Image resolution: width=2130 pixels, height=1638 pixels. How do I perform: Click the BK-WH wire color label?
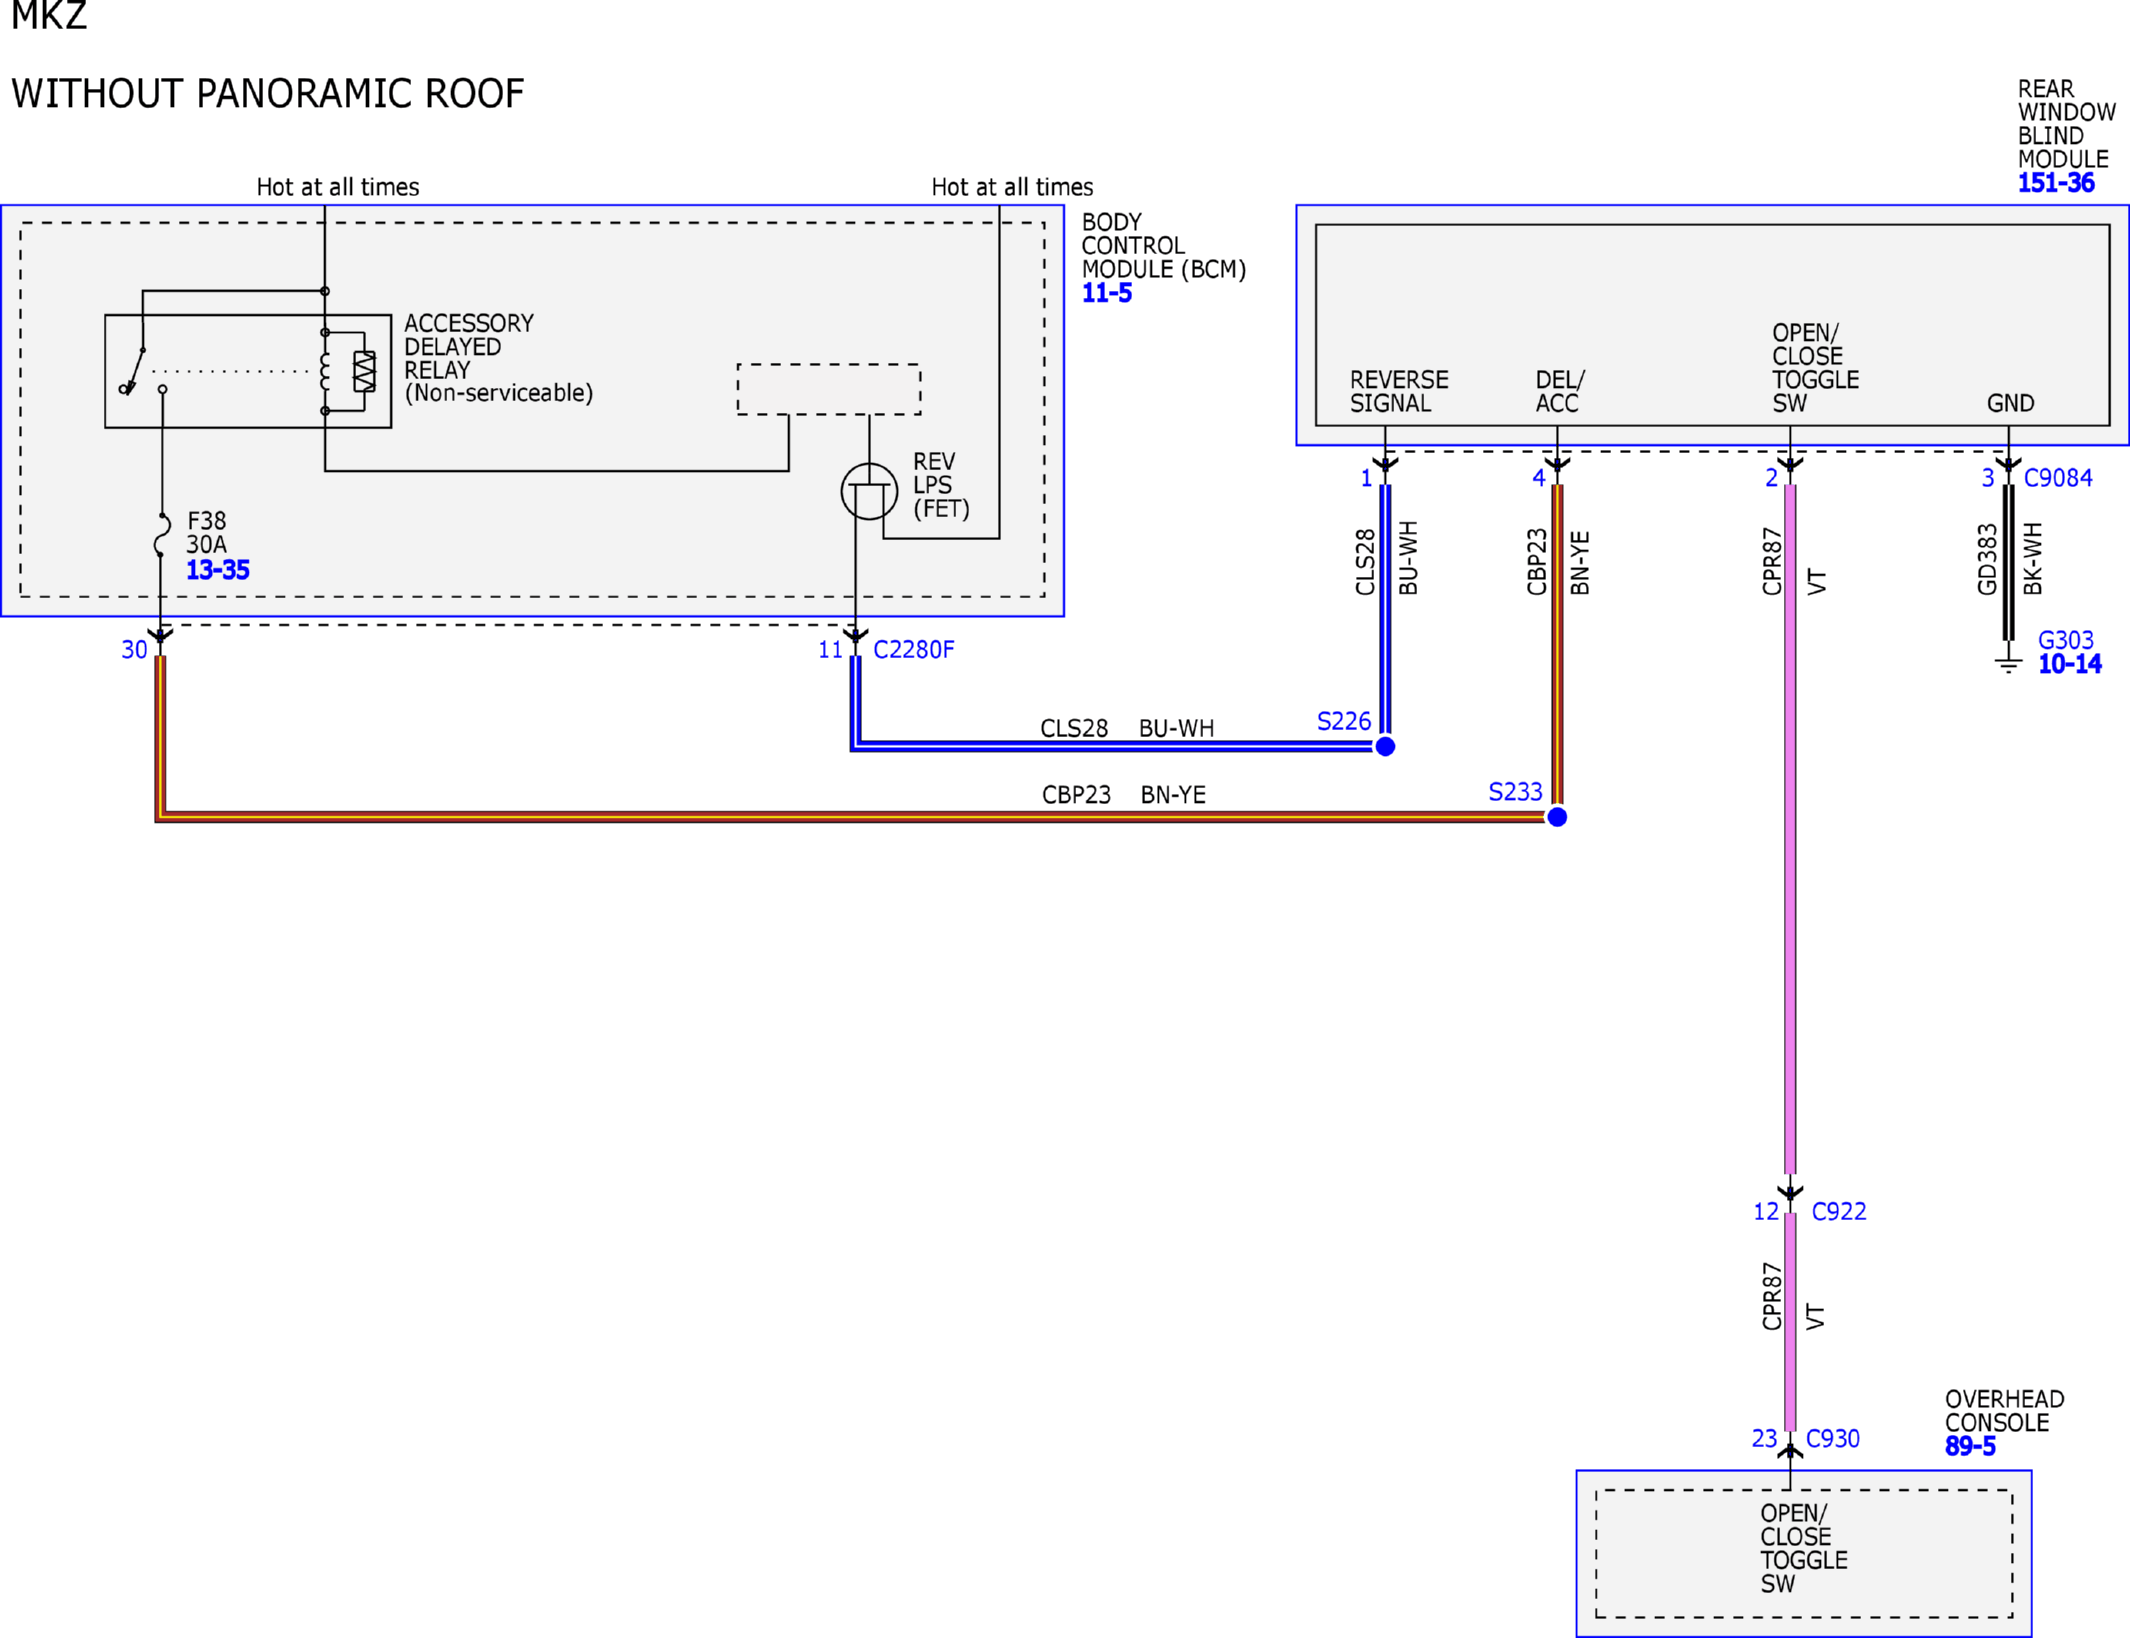[2032, 558]
